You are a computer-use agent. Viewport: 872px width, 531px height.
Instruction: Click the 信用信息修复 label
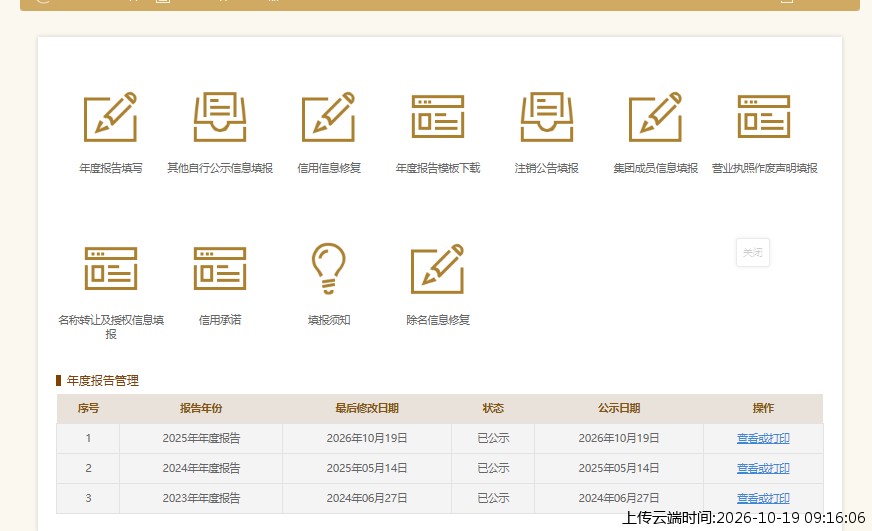point(329,168)
